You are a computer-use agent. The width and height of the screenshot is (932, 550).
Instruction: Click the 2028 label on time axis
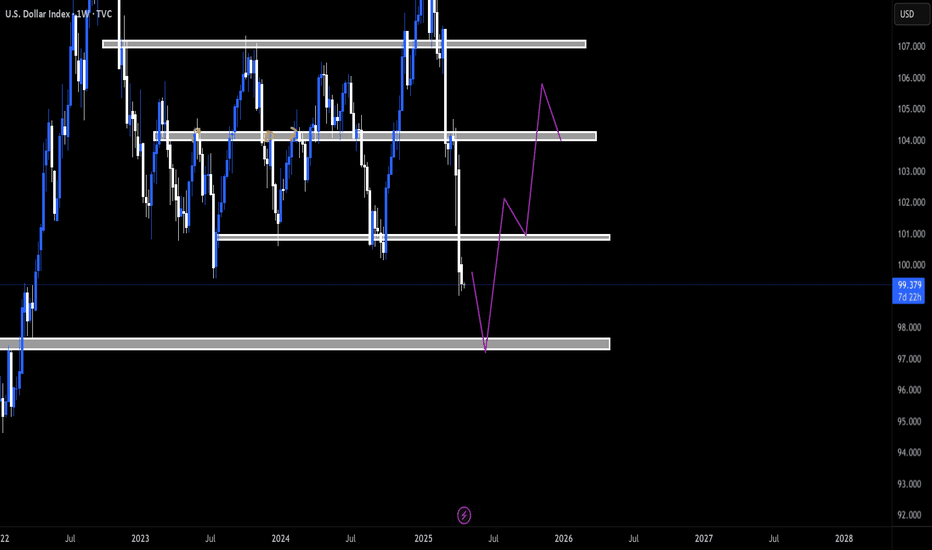point(844,538)
